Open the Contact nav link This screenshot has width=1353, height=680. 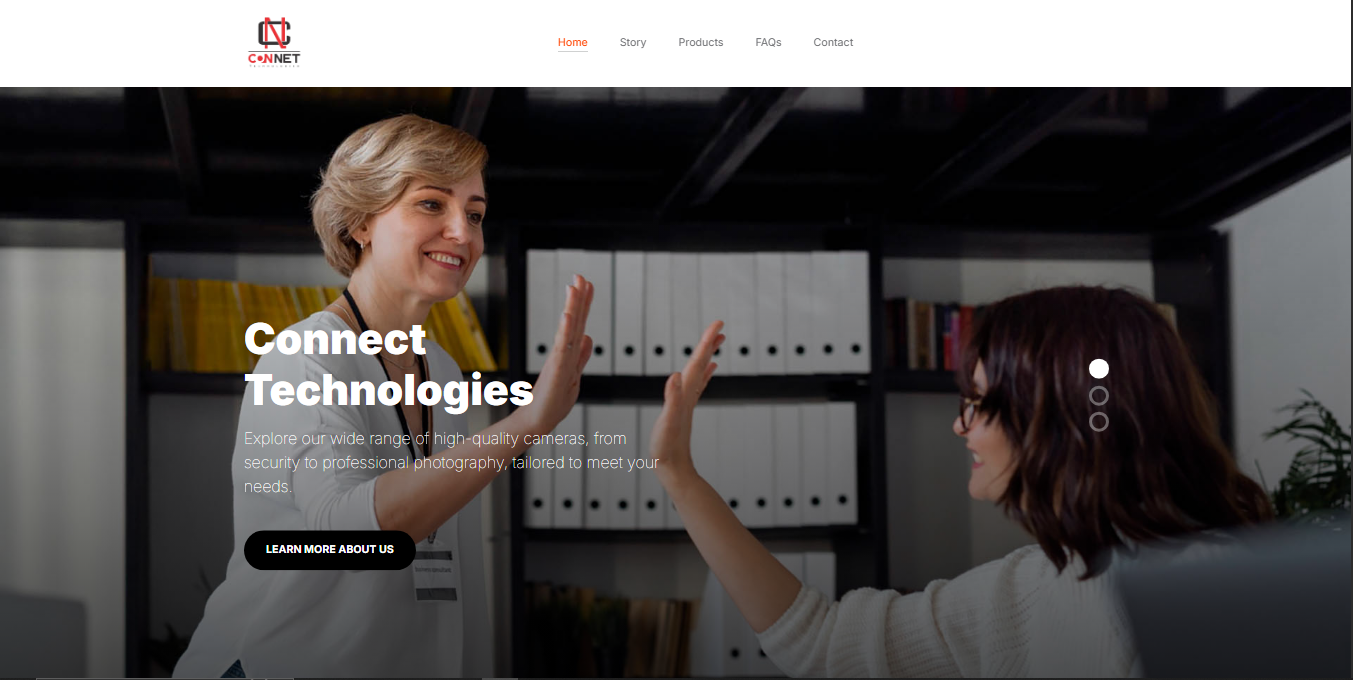(x=833, y=42)
